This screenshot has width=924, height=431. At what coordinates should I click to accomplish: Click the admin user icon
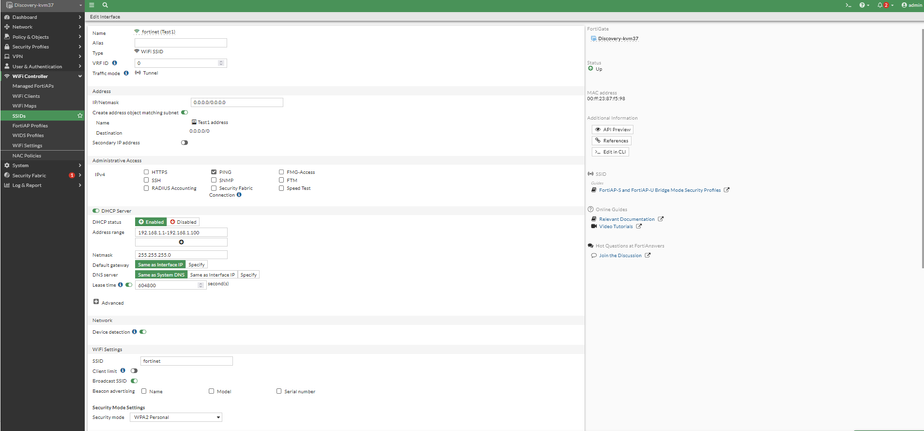pyautogui.click(x=904, y=4)
